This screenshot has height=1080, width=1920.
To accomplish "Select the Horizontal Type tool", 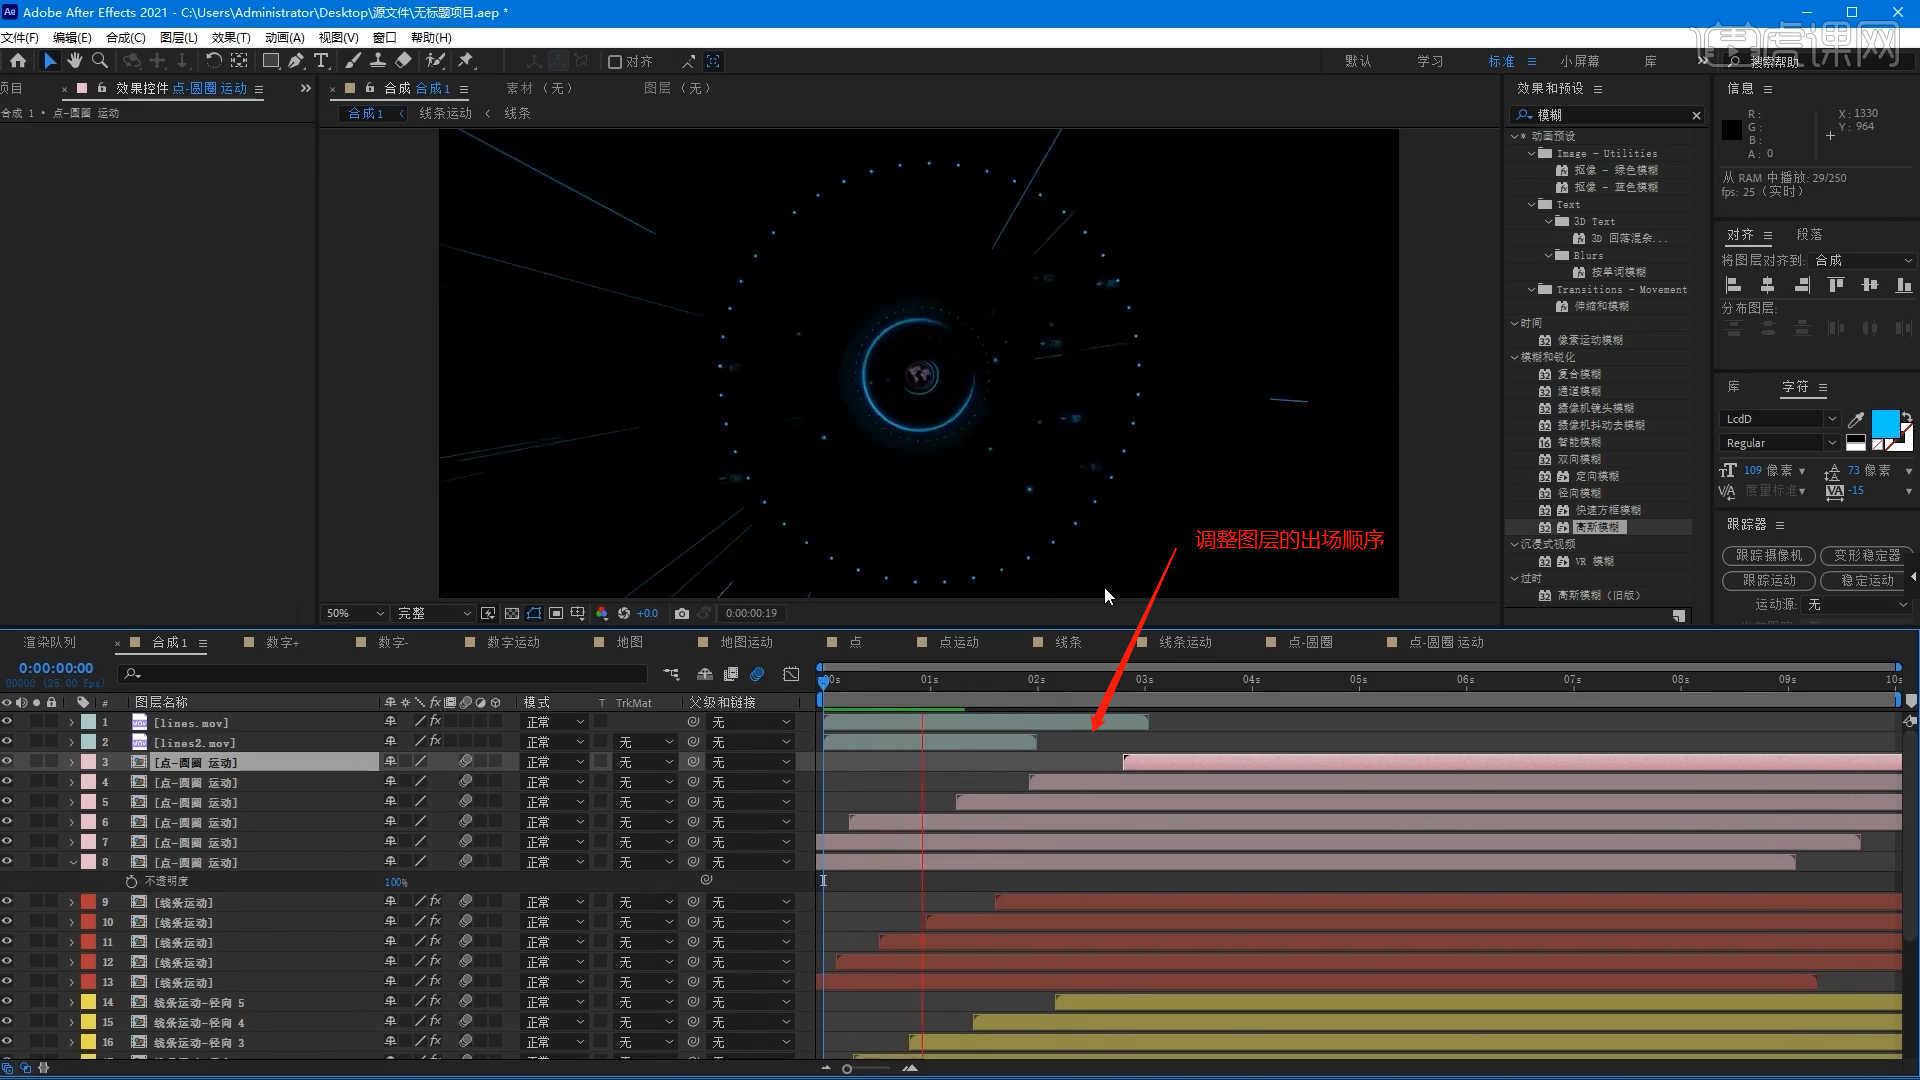I will (321, 61).
